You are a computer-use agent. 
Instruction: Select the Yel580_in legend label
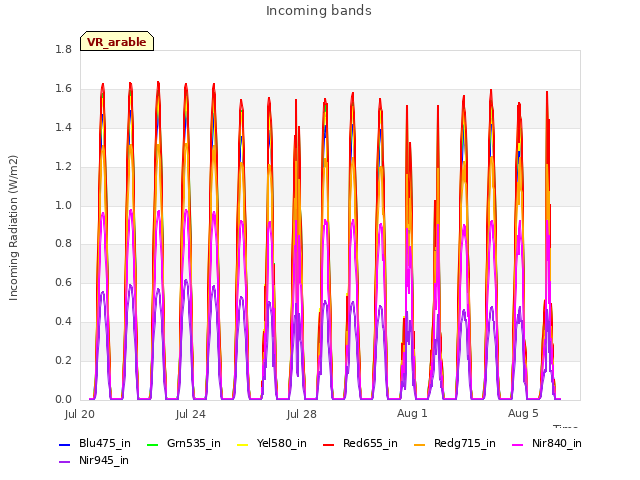click(282, 444)
